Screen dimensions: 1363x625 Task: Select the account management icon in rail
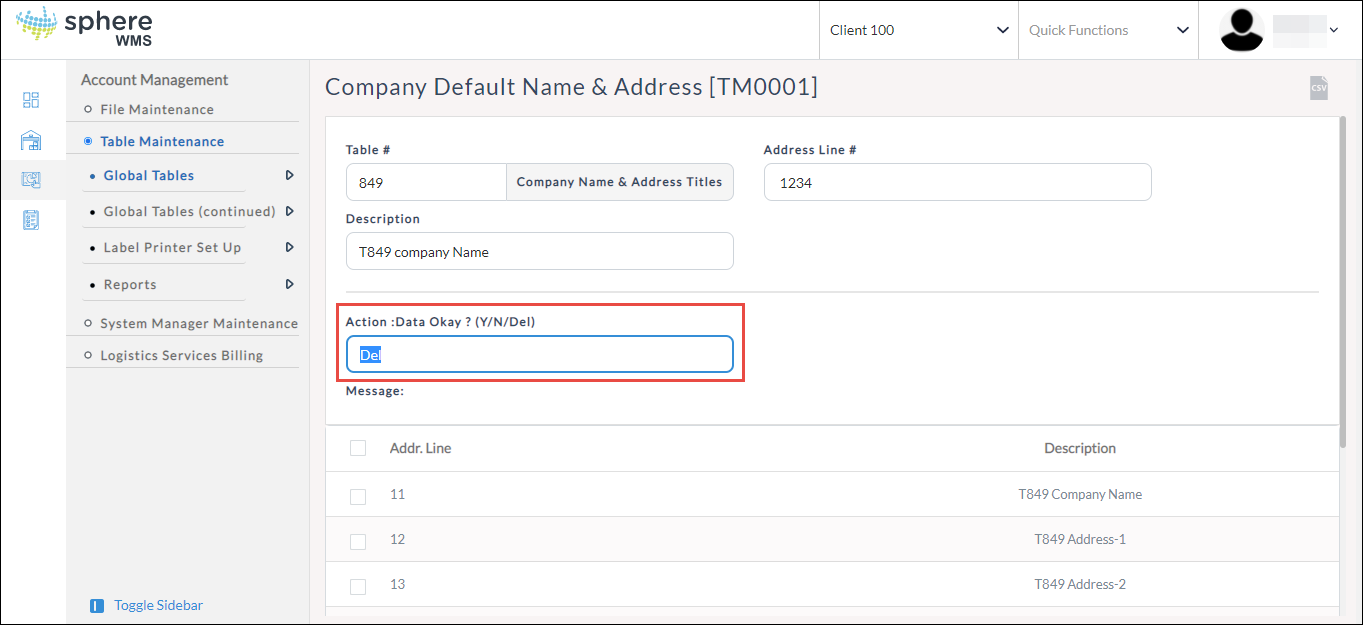31,180
